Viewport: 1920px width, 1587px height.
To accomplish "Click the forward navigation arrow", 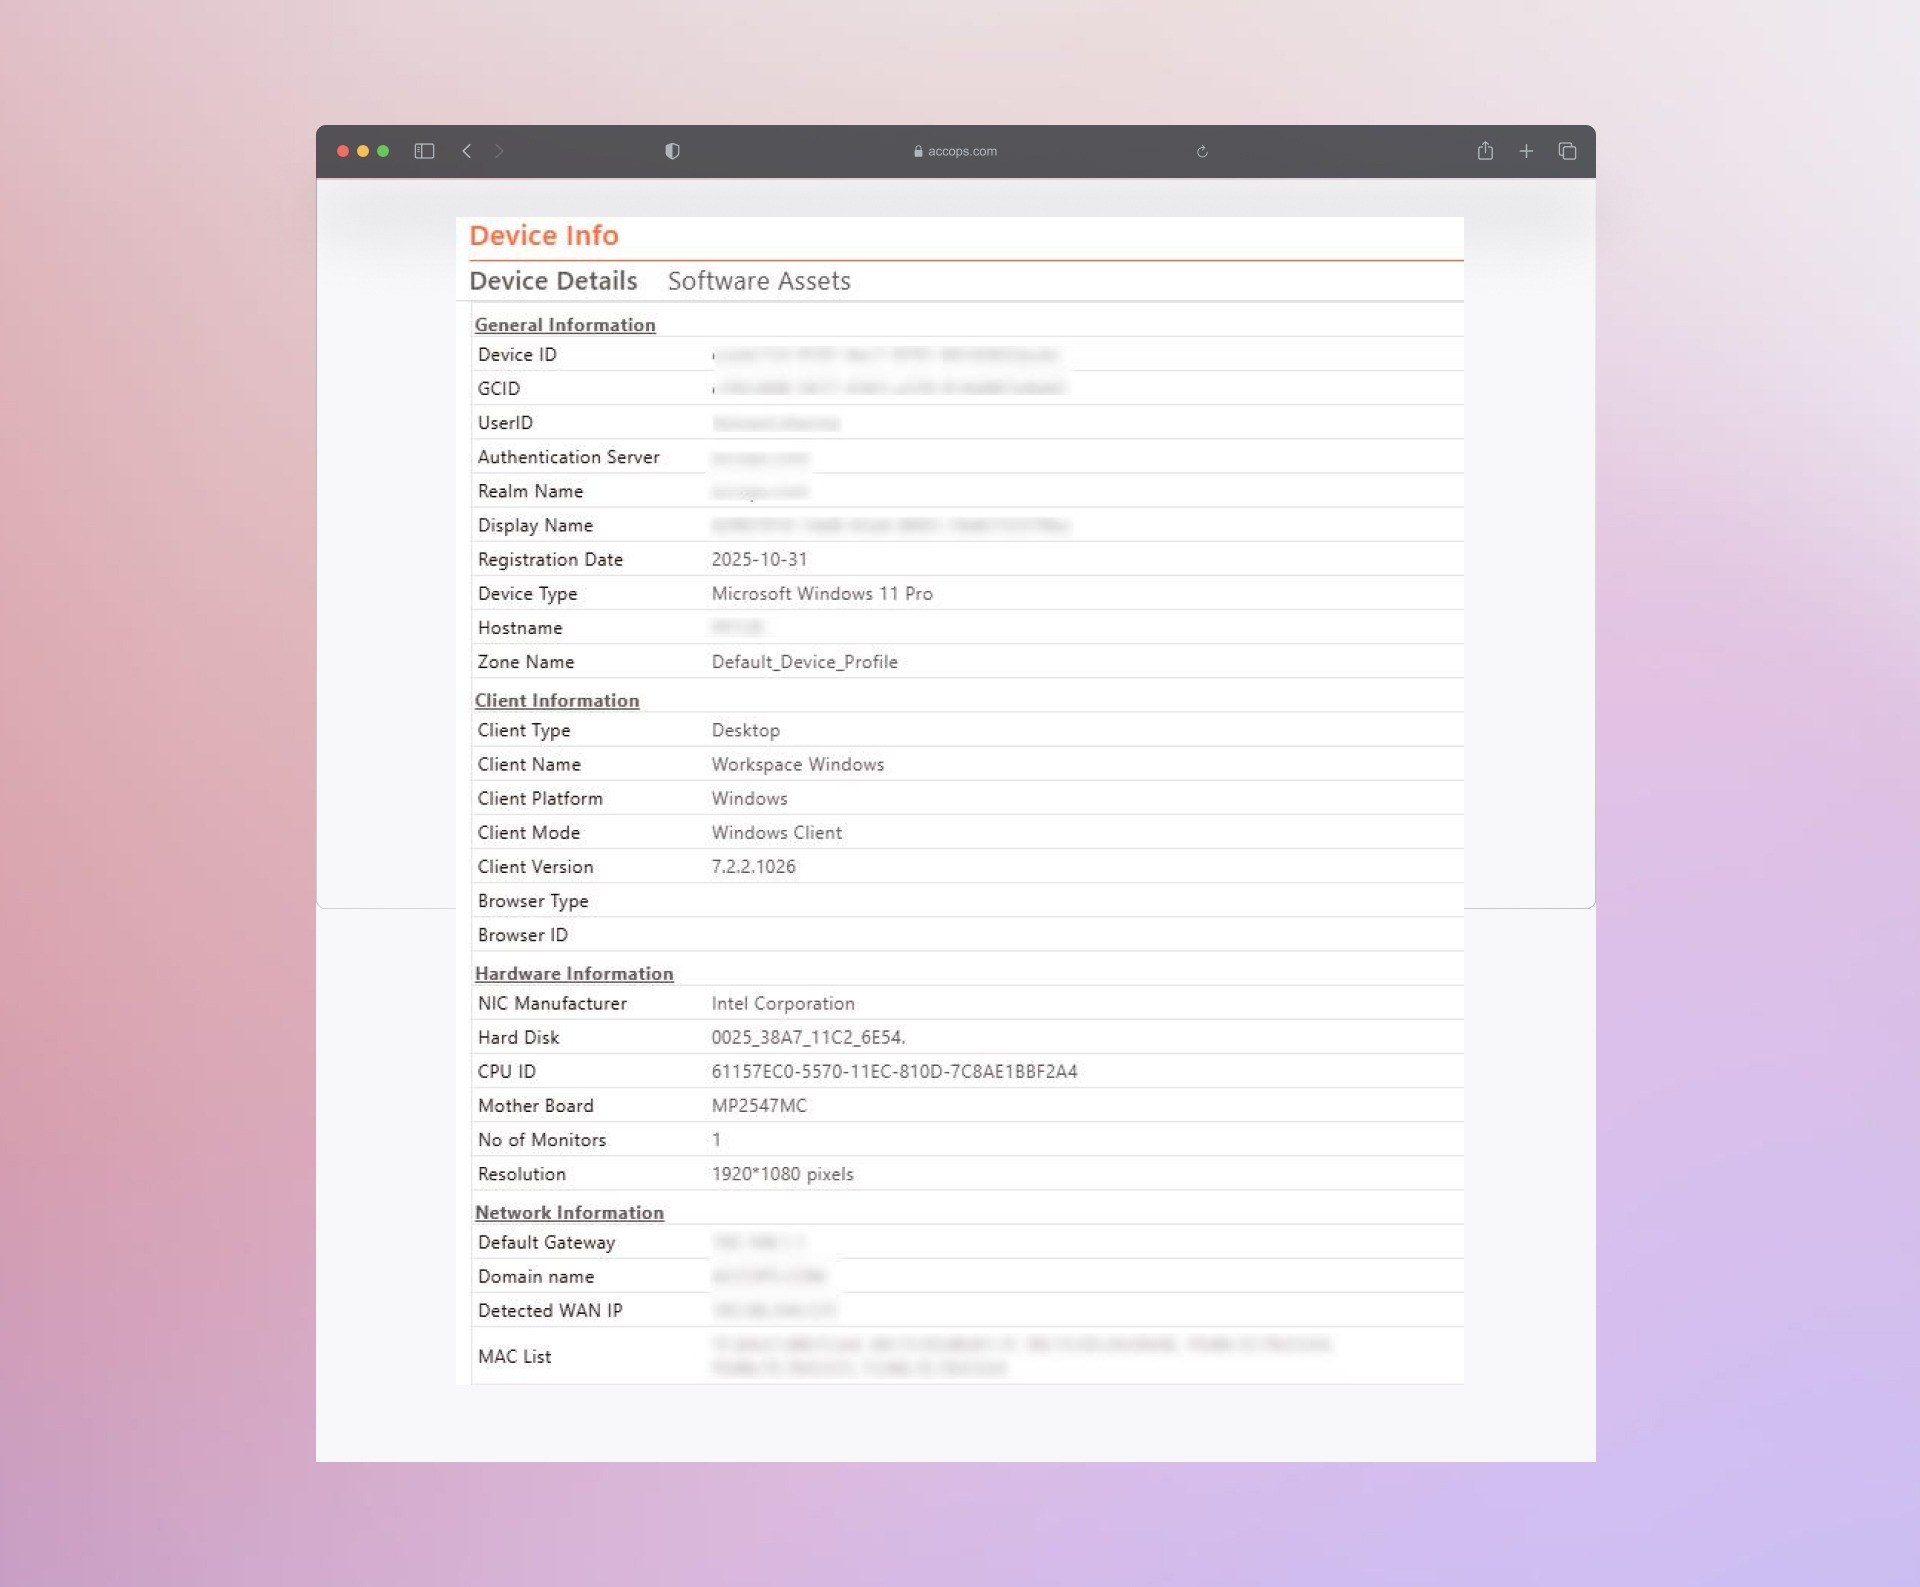I will pos(499,151).
